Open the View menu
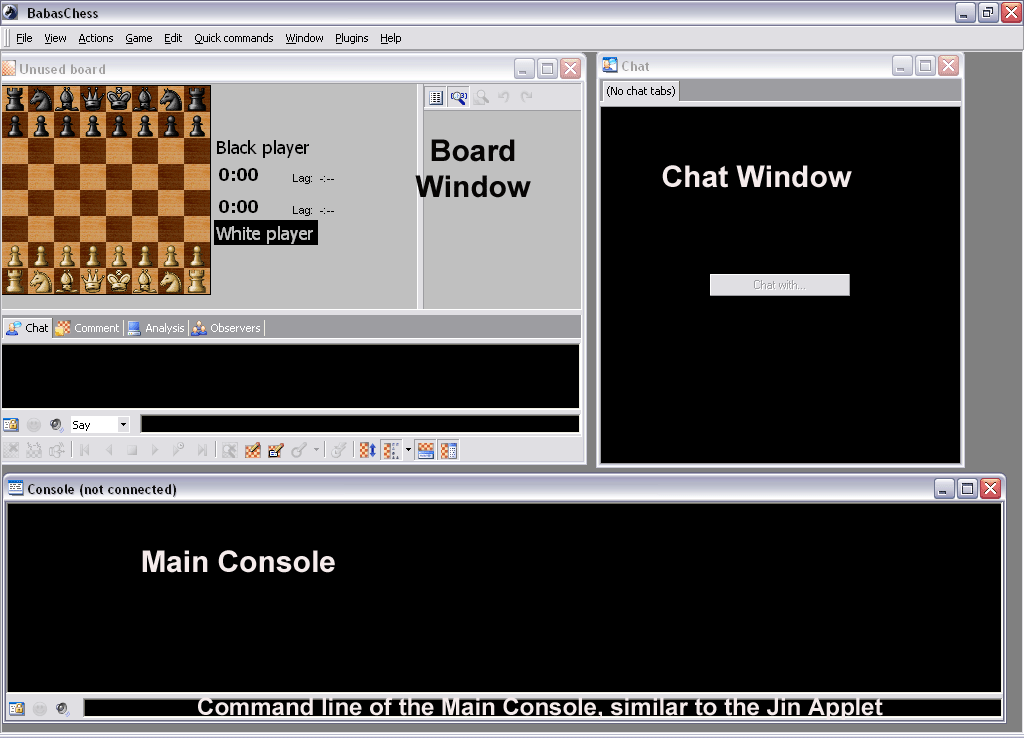This screenshot has width=1024, height=738. point(55,38)
